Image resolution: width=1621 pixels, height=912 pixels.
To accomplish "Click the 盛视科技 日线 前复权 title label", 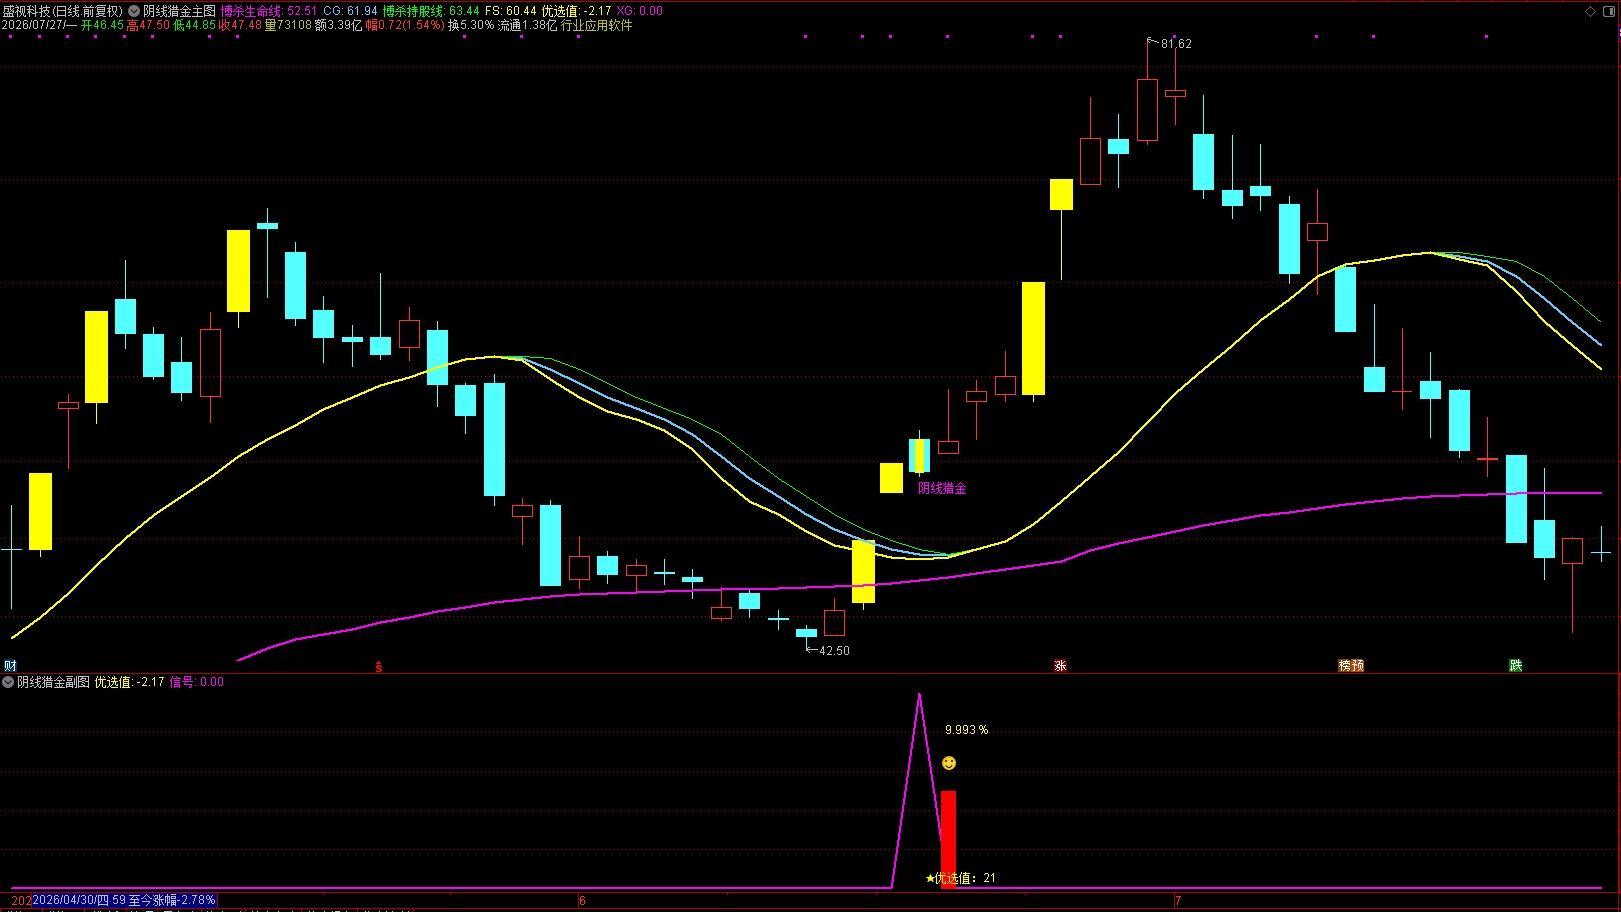I will (62, 11).
